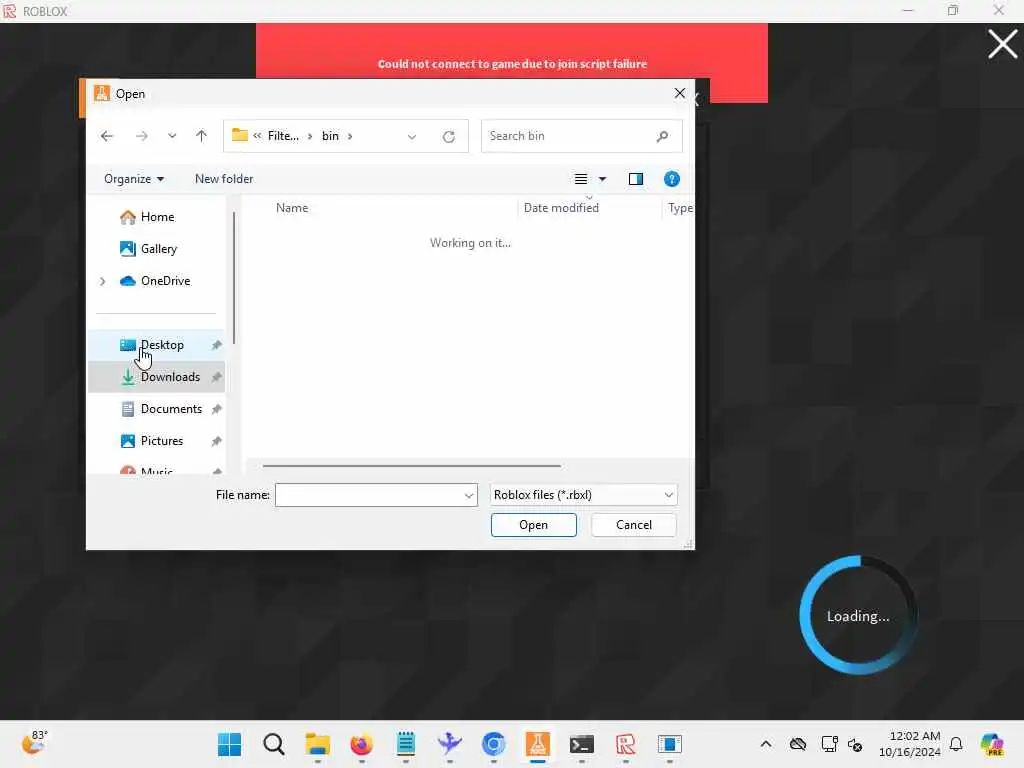Click the file list horizontal scrollbar
Viewport: 1024px width, 768px height.
(x=411, y=466)
